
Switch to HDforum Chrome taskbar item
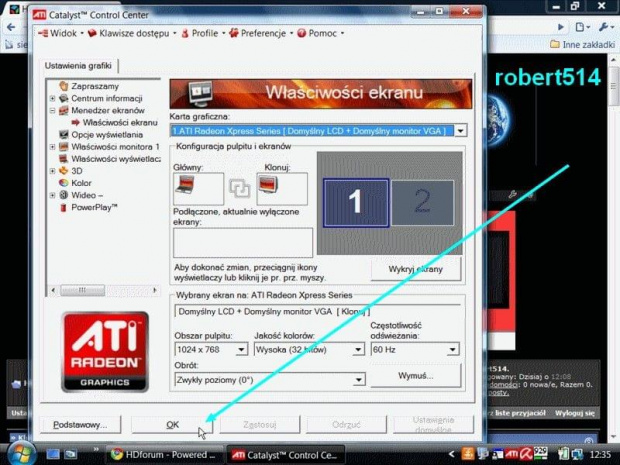(164, 455)
